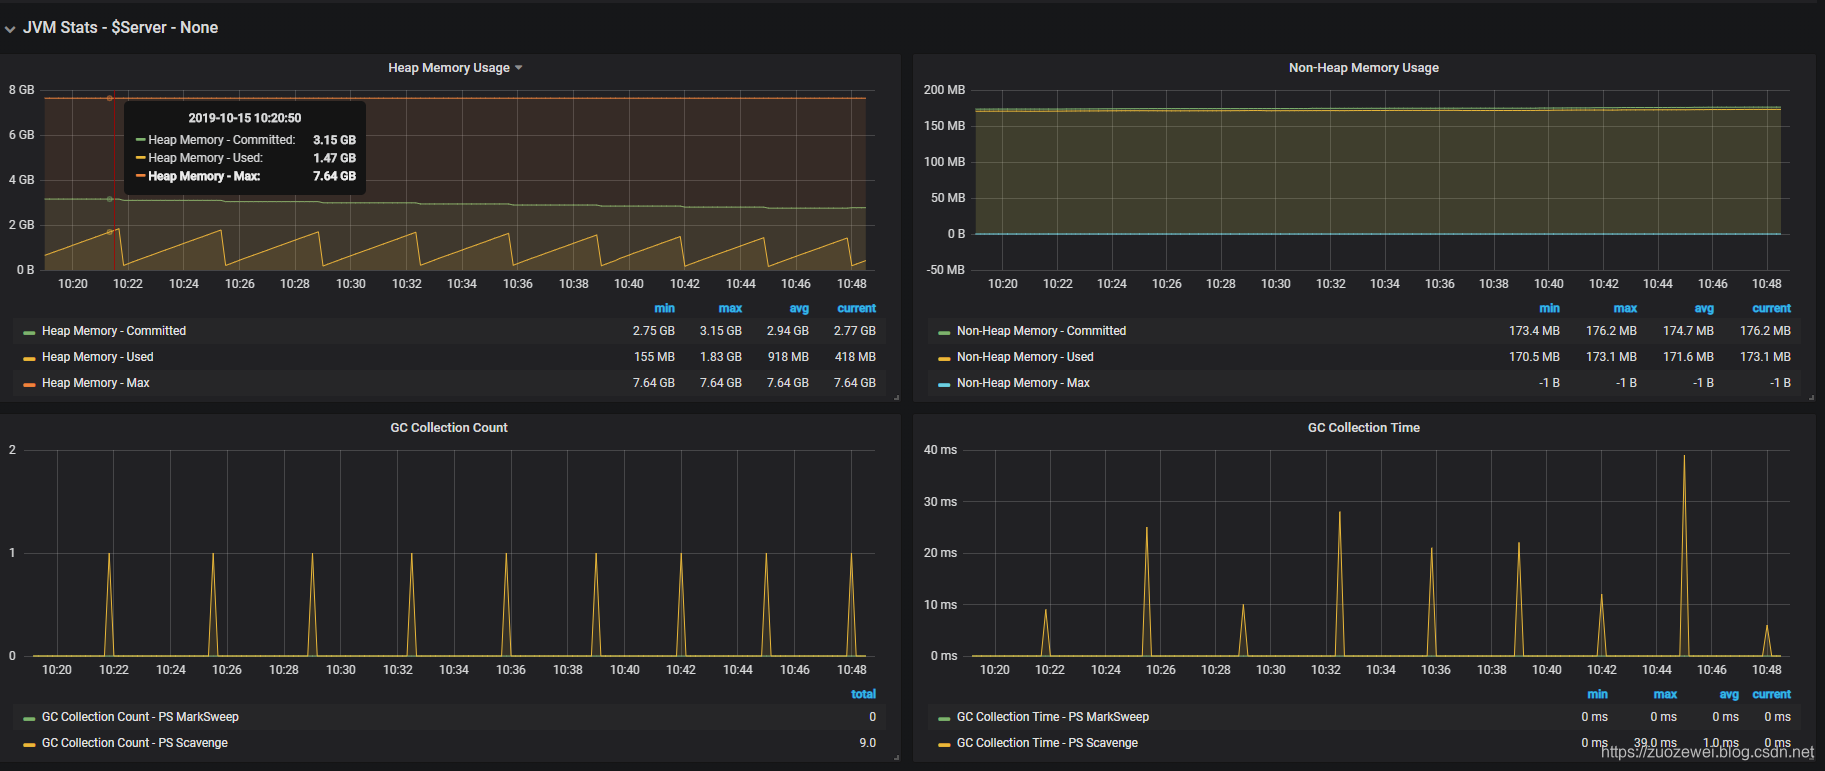Select PS Scavenge count total value 9.0
The width and height of the screenshot is (1825, 771).
(x=867, y=743)
